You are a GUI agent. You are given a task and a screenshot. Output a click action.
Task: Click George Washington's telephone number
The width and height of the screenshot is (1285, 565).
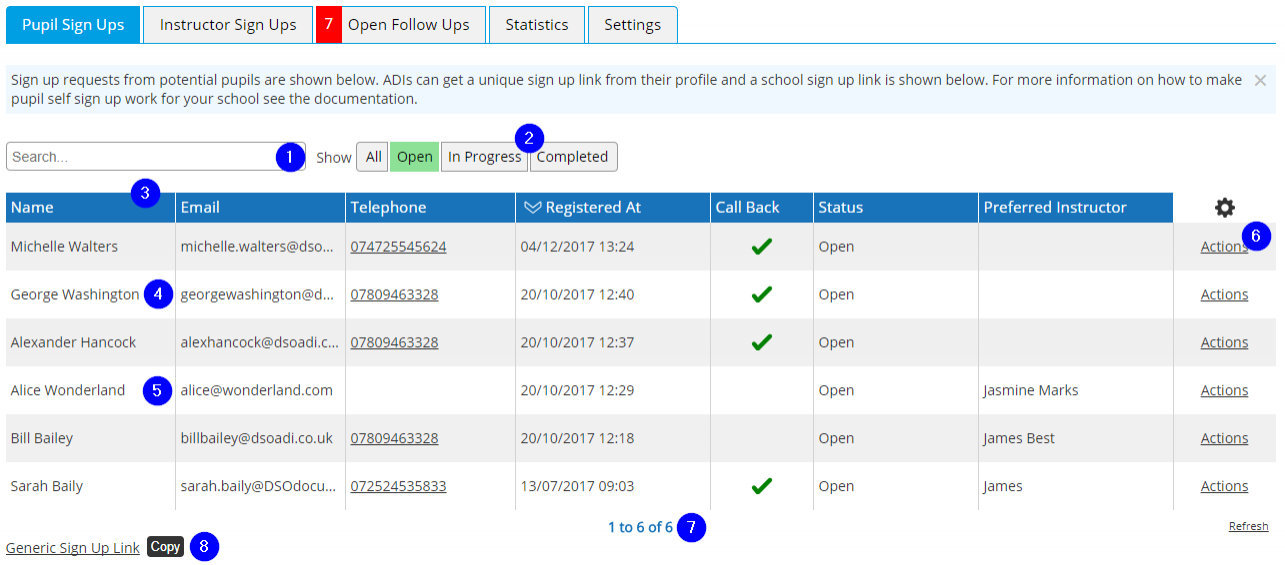point(394,294)
